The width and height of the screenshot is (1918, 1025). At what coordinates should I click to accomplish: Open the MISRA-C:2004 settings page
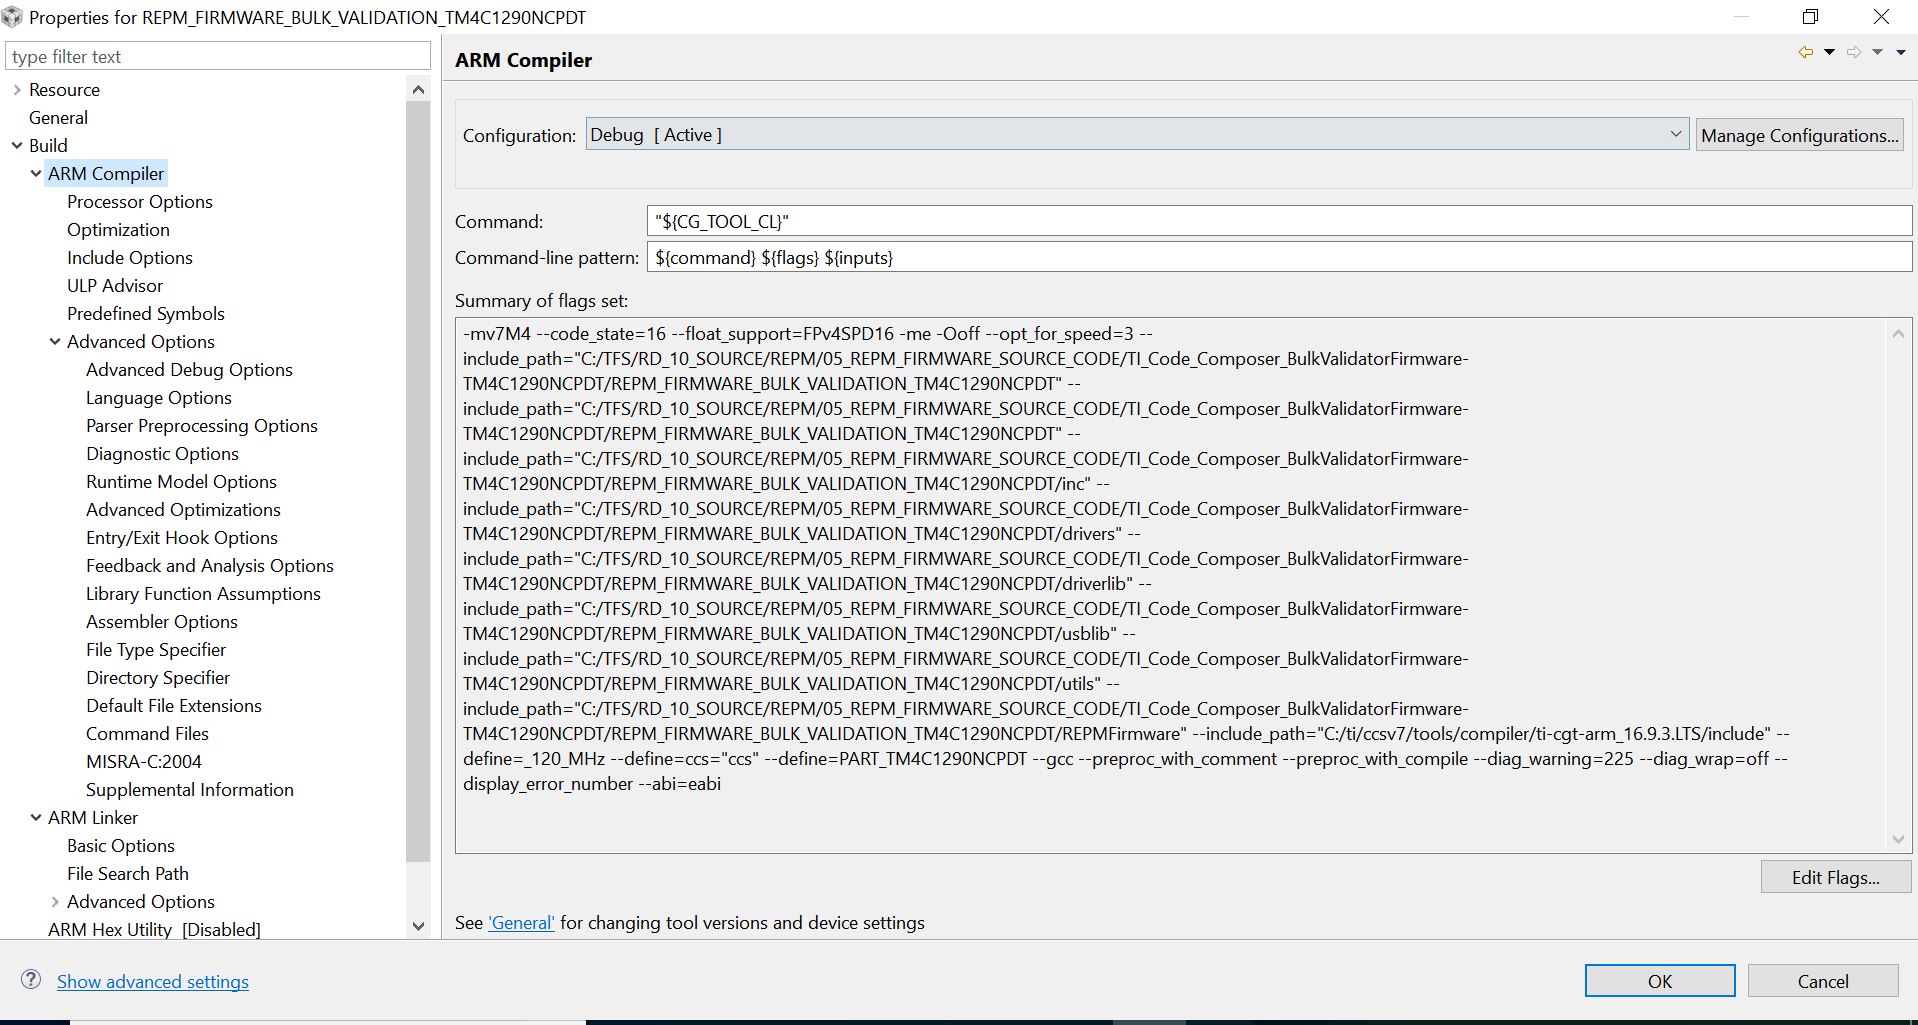144,762
